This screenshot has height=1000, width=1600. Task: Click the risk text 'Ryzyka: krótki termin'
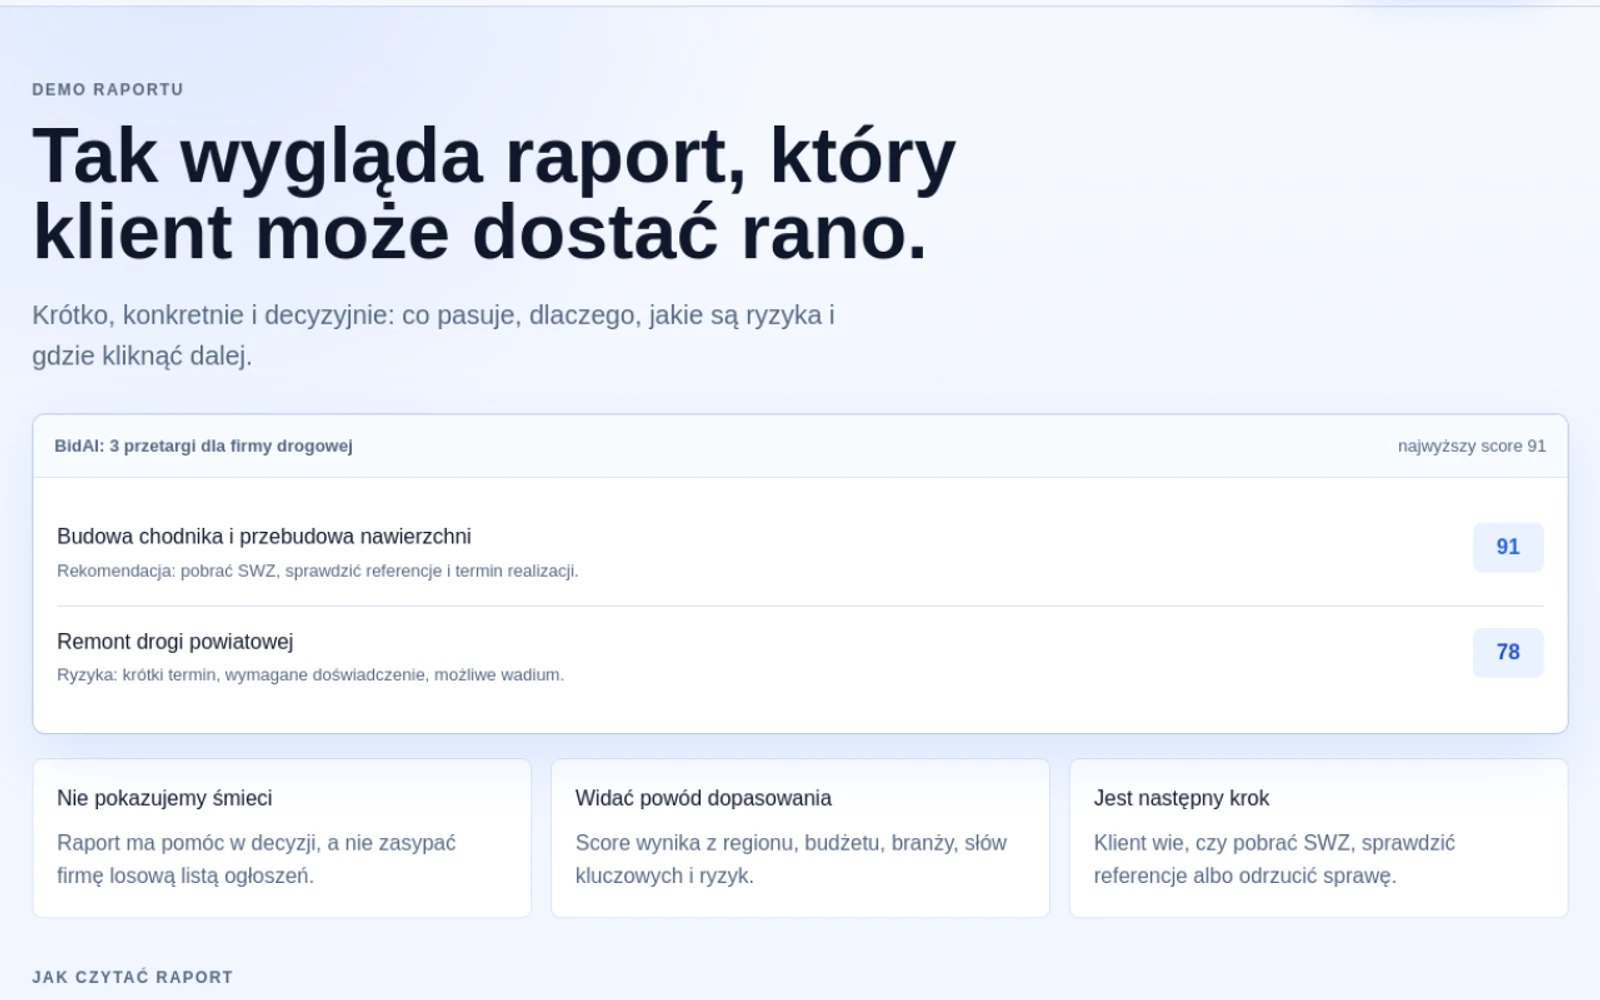tap(311, 675)
